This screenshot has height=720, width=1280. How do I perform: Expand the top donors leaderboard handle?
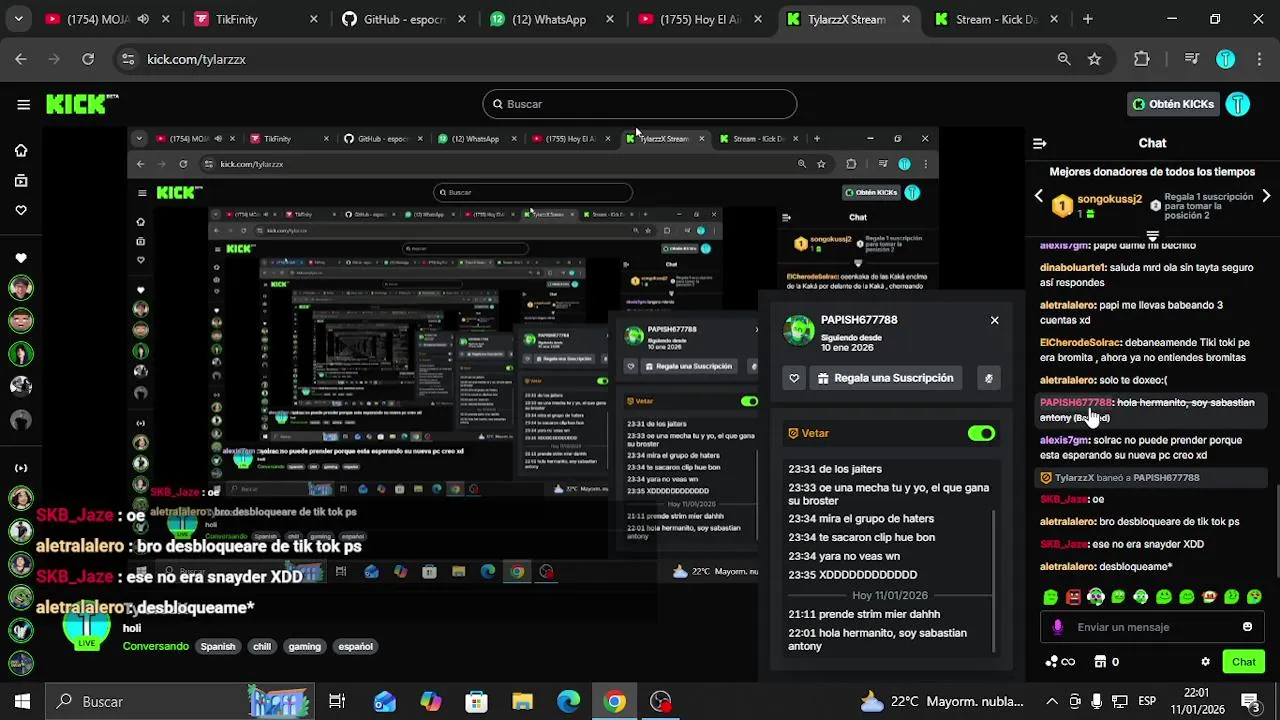click(1152, 236)
